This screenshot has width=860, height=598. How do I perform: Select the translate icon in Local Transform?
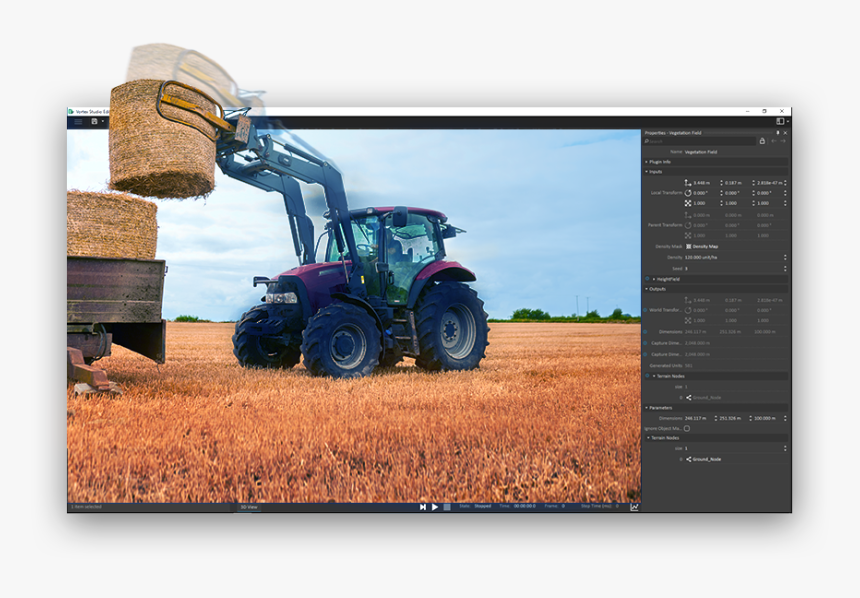pos(686,183)
